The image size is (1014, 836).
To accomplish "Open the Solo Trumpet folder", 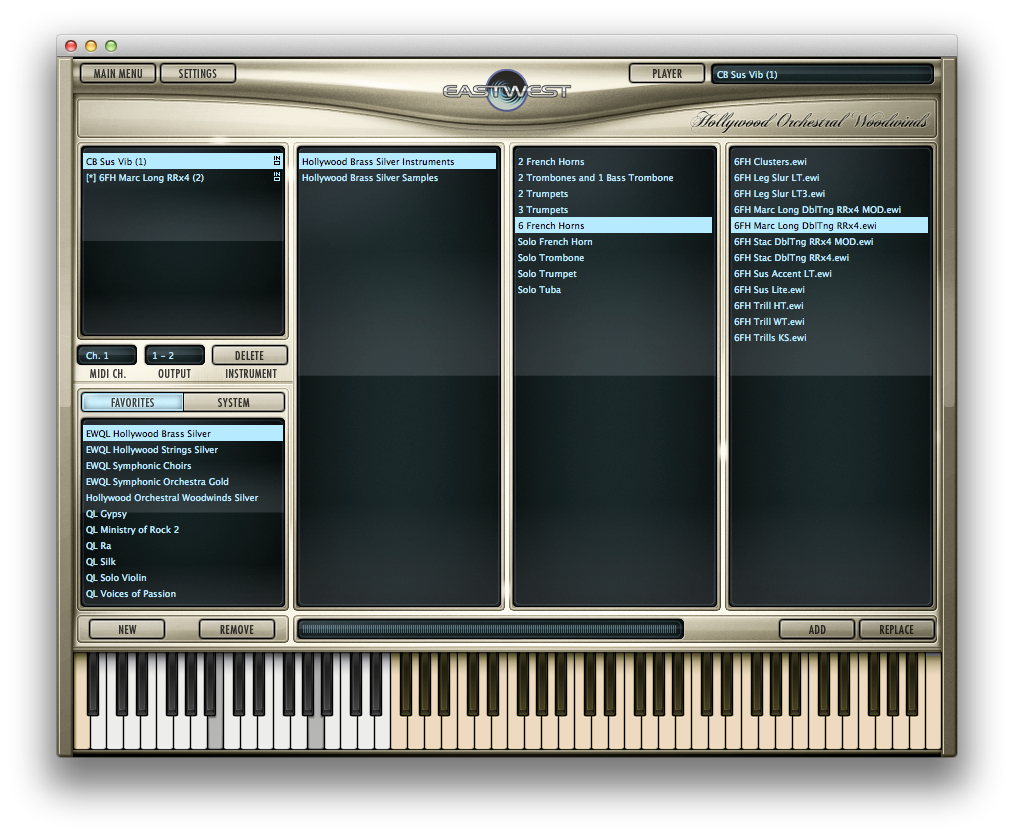I will pos(614,274).
